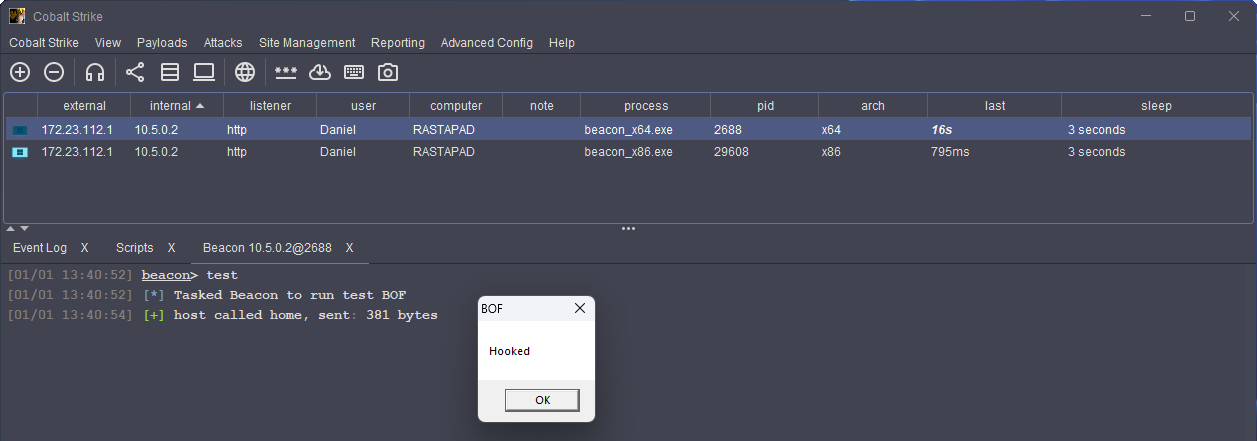View keystrokes via keyboard icon
Screen dimensions: 1257x441
pyautogui.click(x=354, y=72)
